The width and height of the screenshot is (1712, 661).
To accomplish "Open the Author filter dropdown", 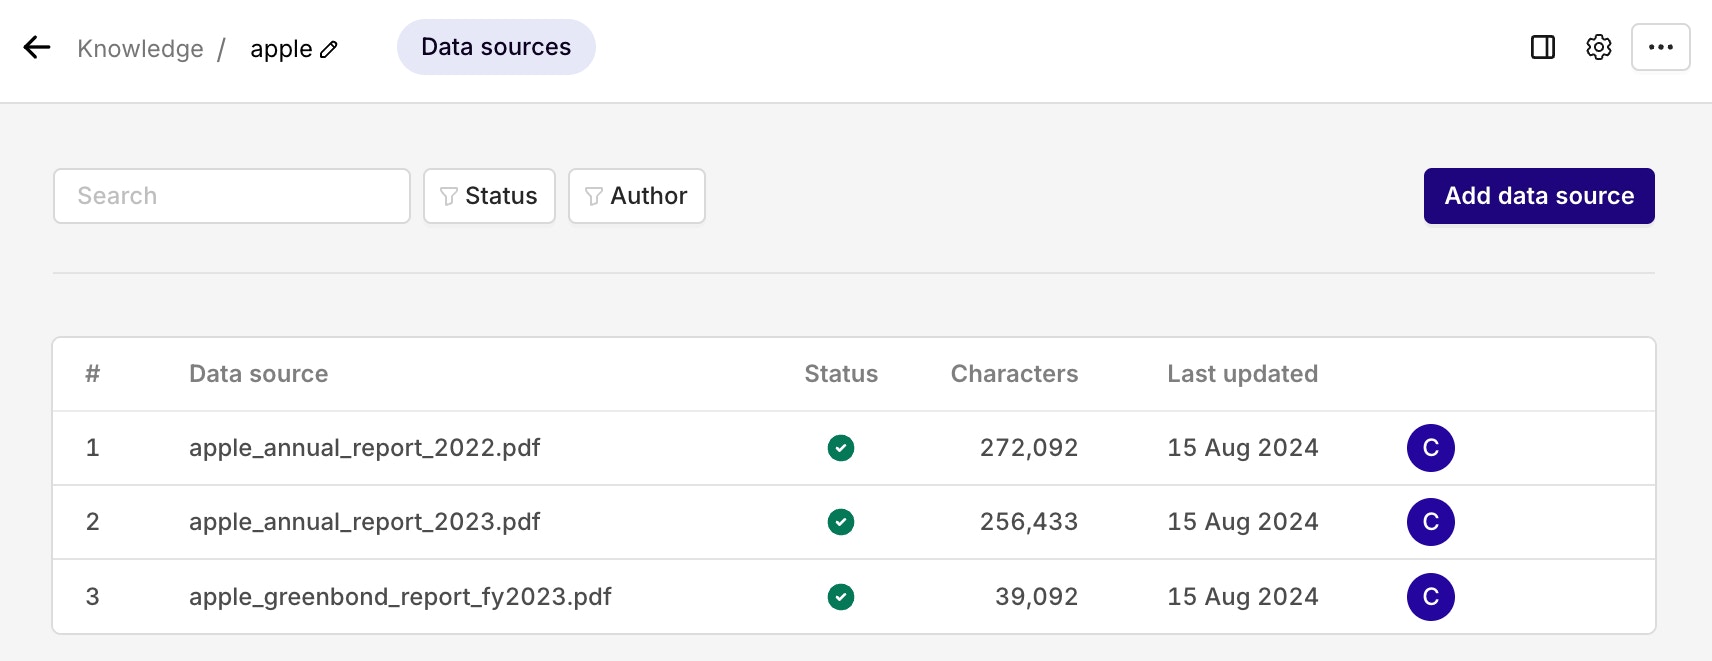I will 637,196.
